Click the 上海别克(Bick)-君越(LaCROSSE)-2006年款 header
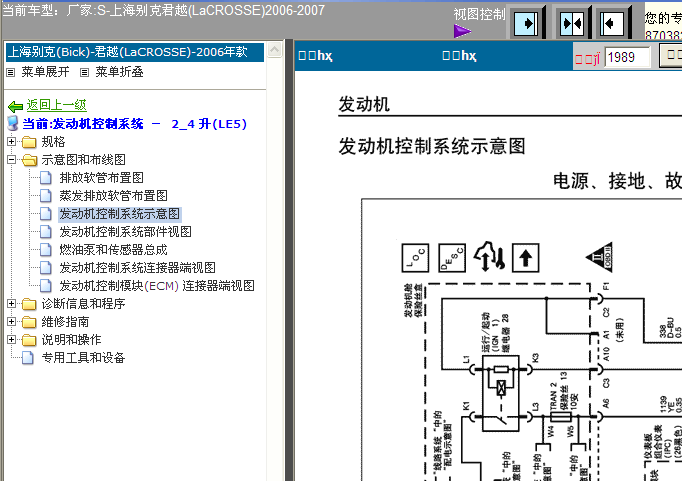This screenshot has height=481, width=682. [x=135, y=52]
